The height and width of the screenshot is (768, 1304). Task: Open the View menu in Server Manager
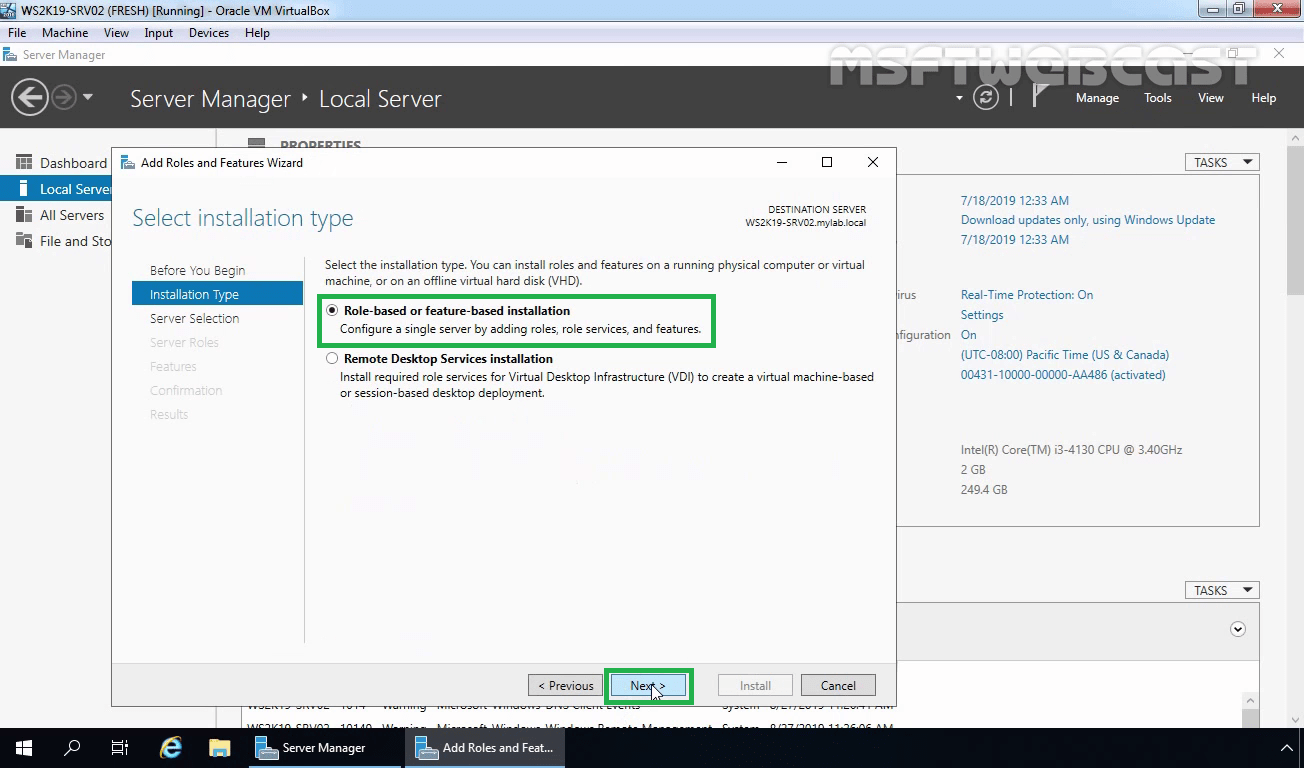1211,98
